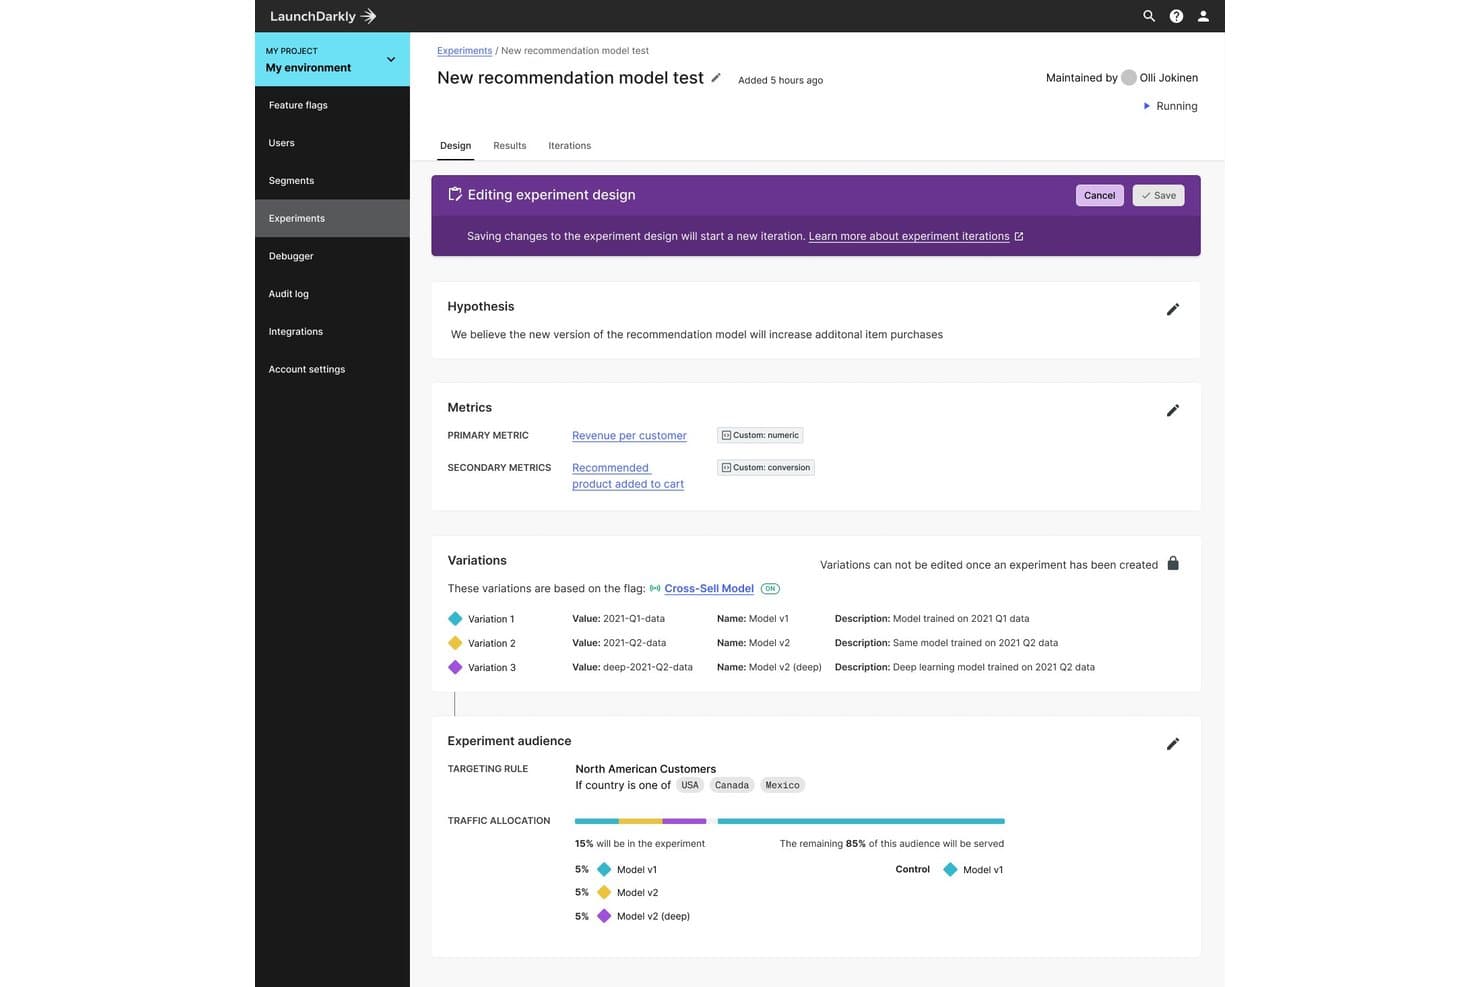Click the Variations lock icon

[1173, 563]
